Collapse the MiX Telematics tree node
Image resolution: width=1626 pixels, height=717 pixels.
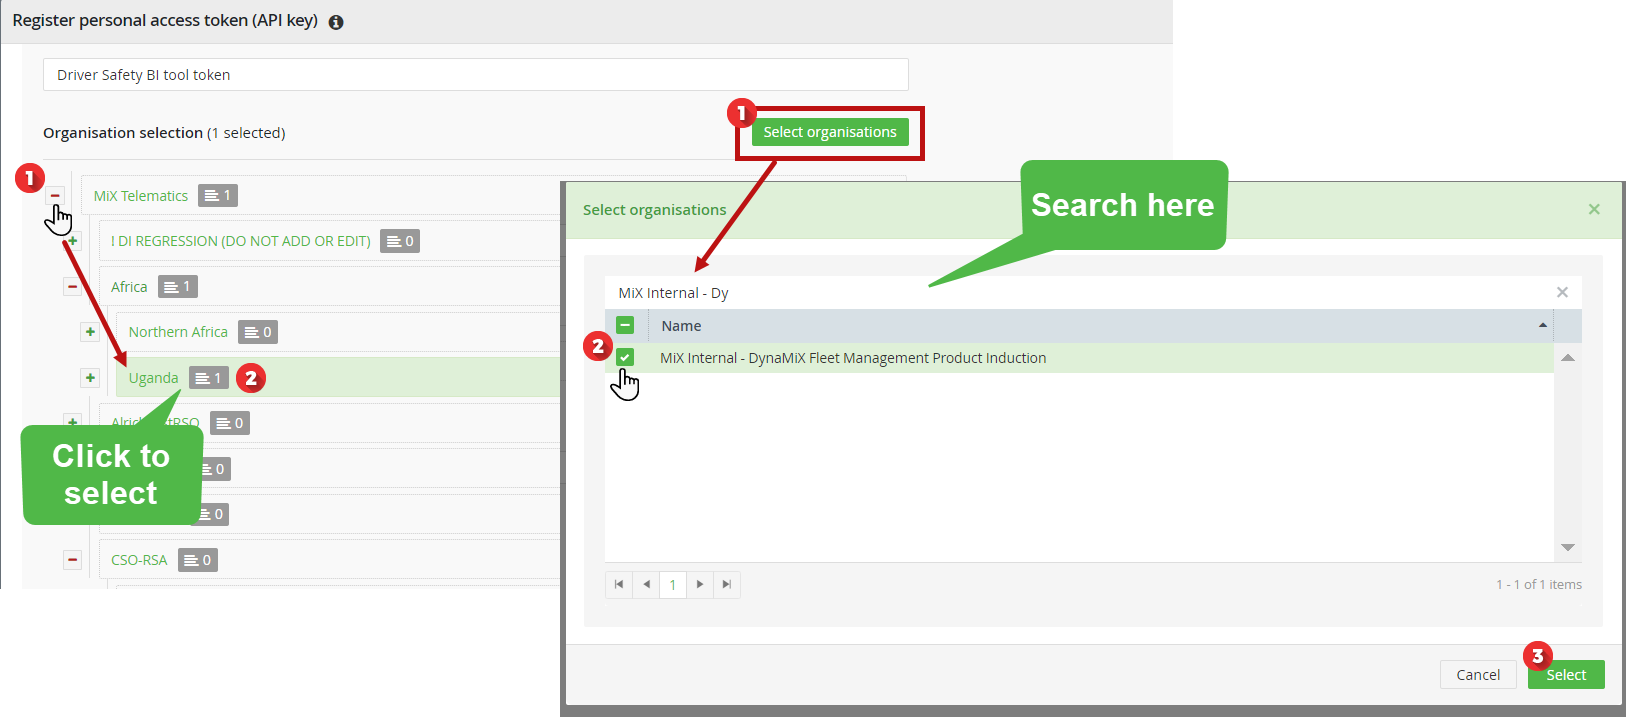point(55,196)
